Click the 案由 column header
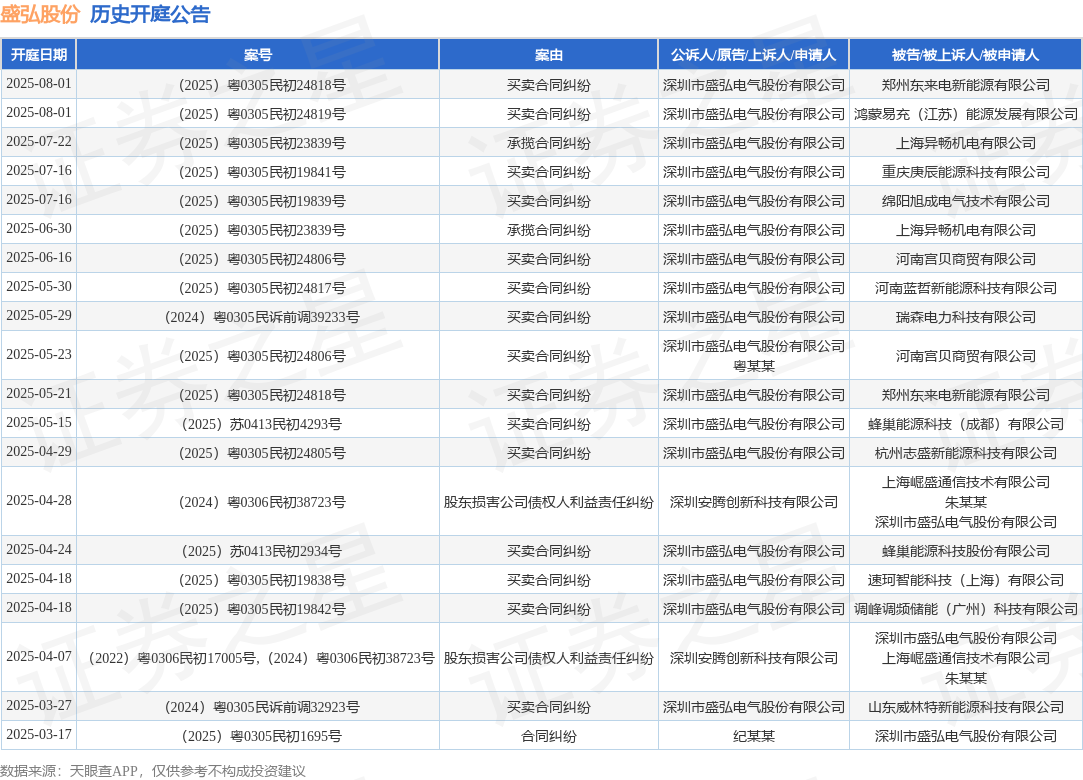Screen dimensions: 1083x780 click(x=548, y=55)
